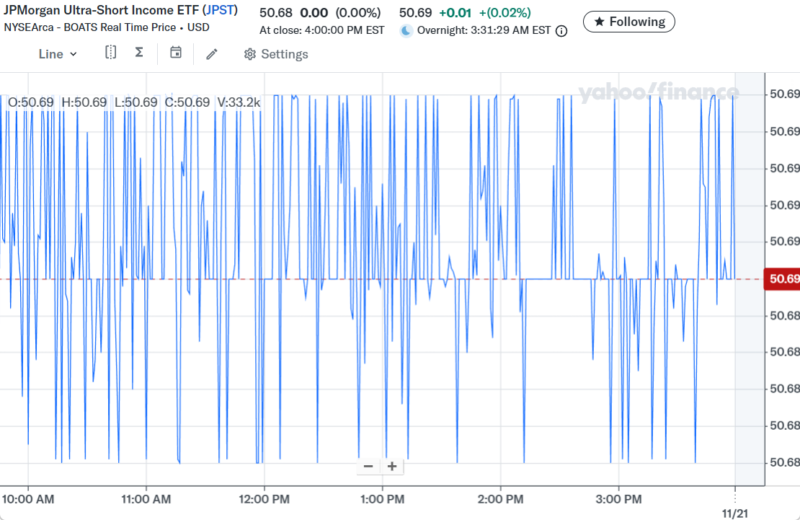Viewport: 800px width, 520px height.
Task: Click the red current price label 50.69
Action: [780, 278]
